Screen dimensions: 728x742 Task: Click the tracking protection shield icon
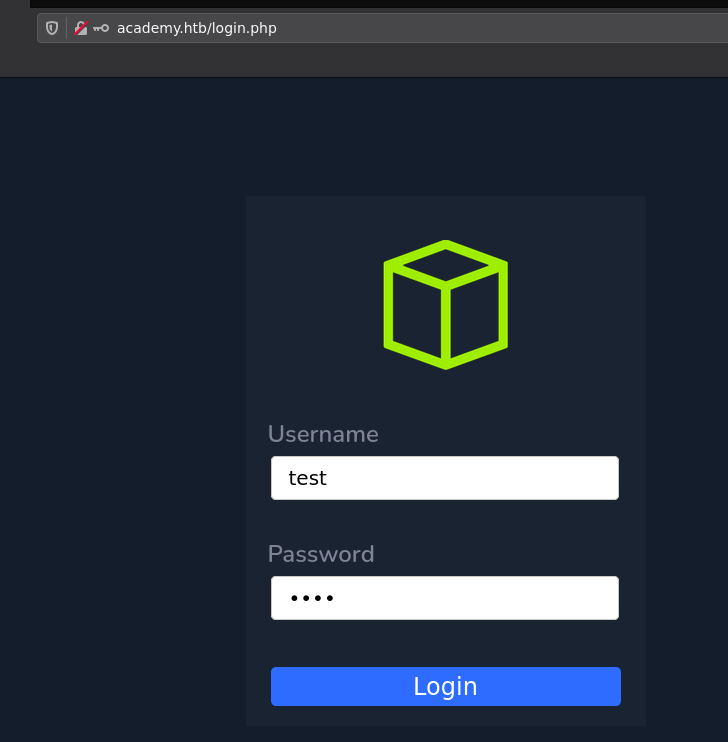coord(52,28)
